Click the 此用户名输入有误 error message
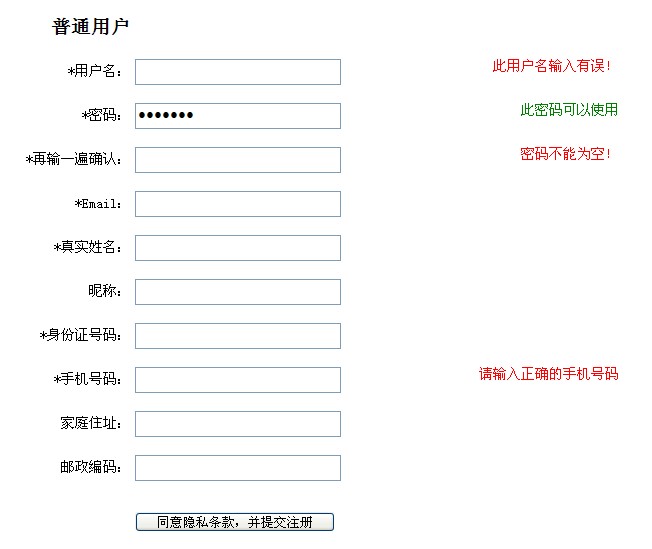 (x=551, y=66)
